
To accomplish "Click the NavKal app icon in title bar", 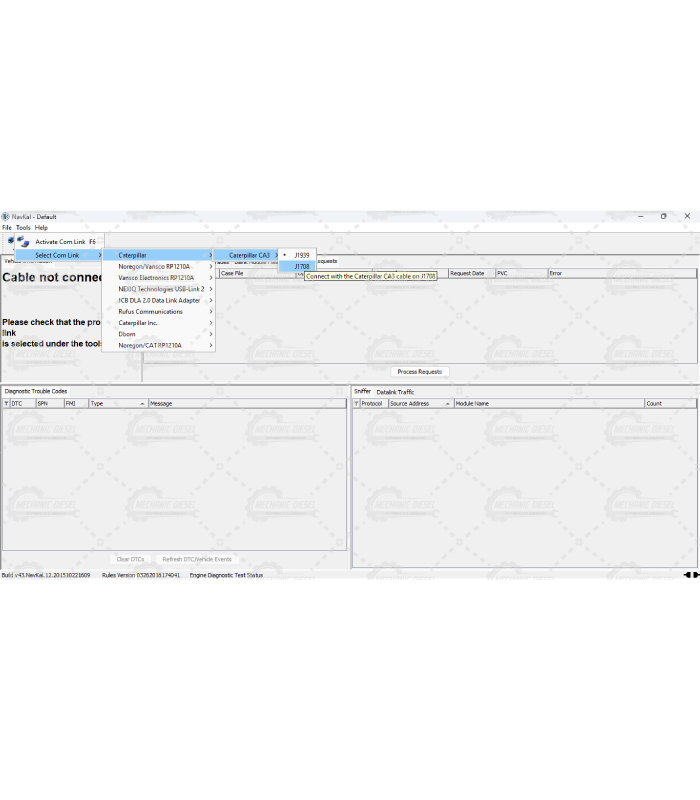I will coord(5,216).
